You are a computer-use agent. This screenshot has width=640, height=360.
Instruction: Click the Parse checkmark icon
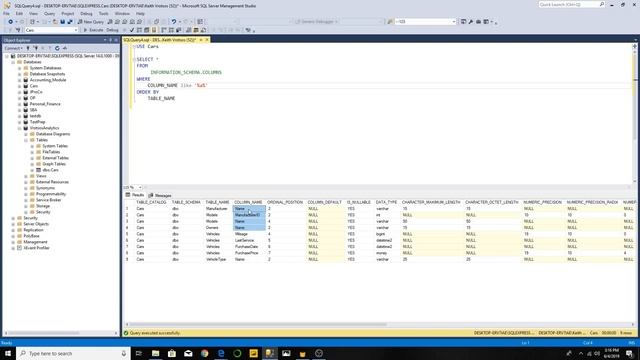[x=131, y=30]
